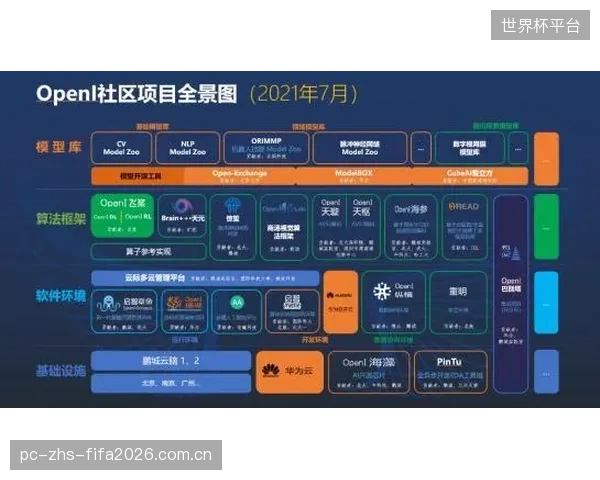Click the green AA circle icon
The width and height of the screenshot is (600, 480).
tap(237, 302)
